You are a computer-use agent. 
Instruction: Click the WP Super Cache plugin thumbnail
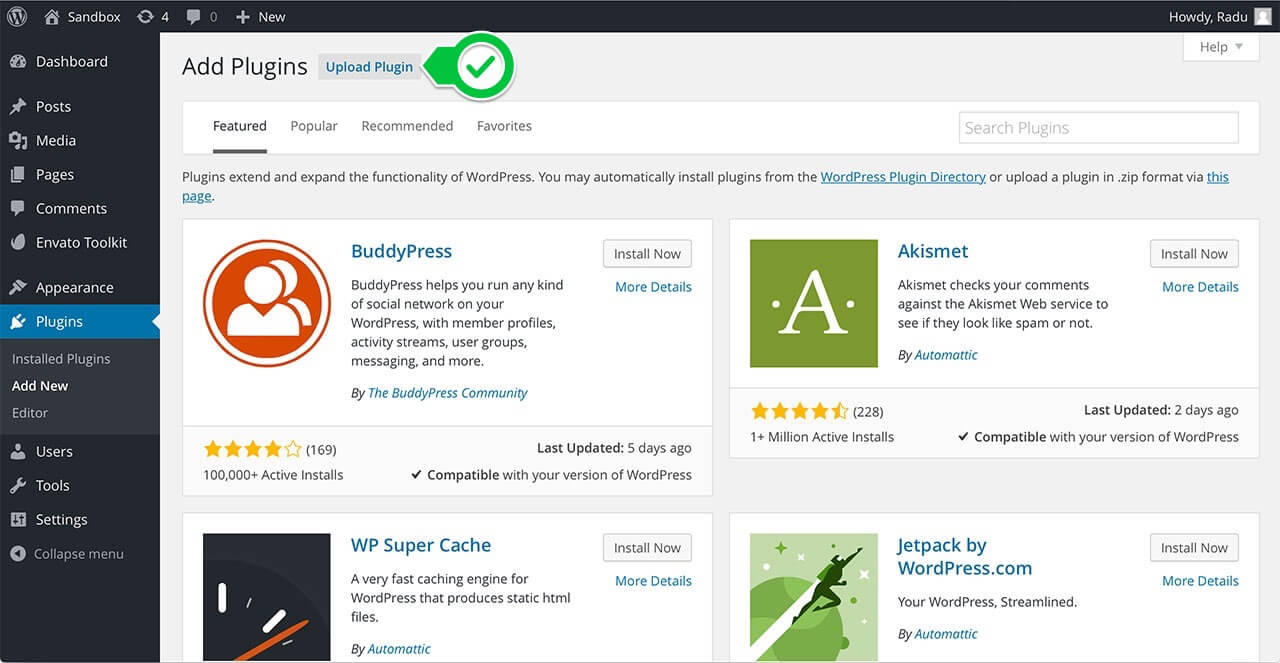click(x=267, y=597)
